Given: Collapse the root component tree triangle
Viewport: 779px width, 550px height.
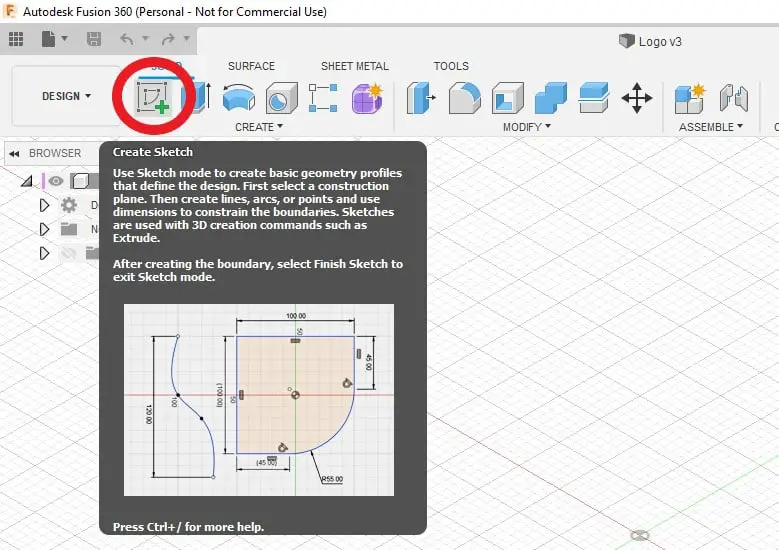Looking at the screenshot, I should pos(27,181).
